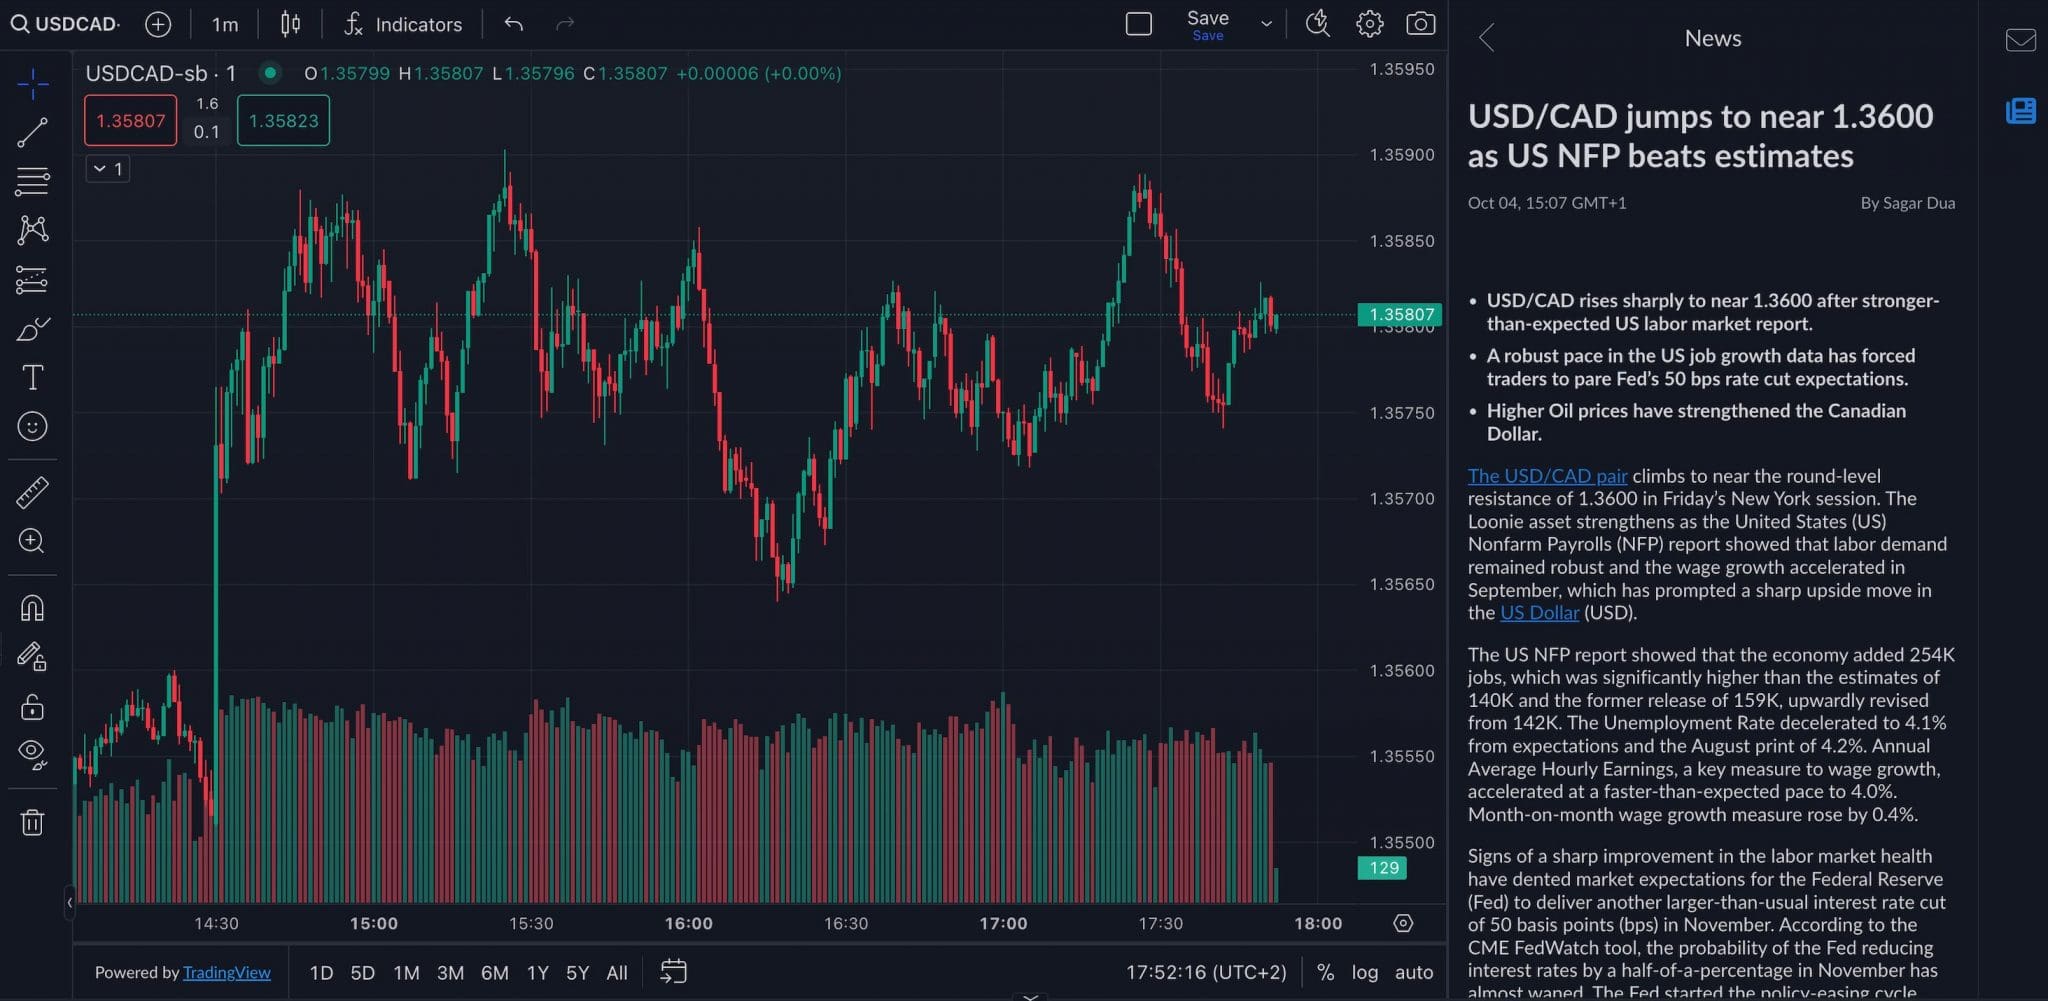Add a symbol to compare
The height and width of the screenshot is (1001, 2048).
[x=158, y=24]
